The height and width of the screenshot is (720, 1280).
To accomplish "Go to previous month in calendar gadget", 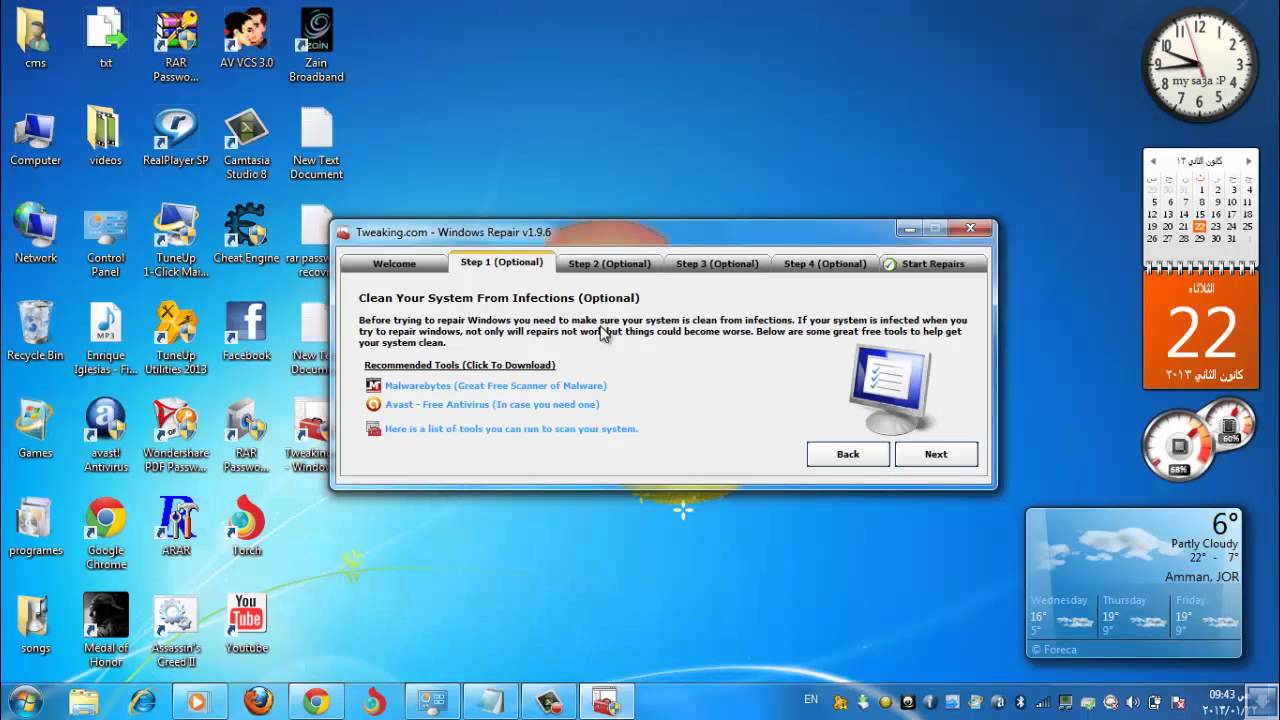I will pos(1152,161).
